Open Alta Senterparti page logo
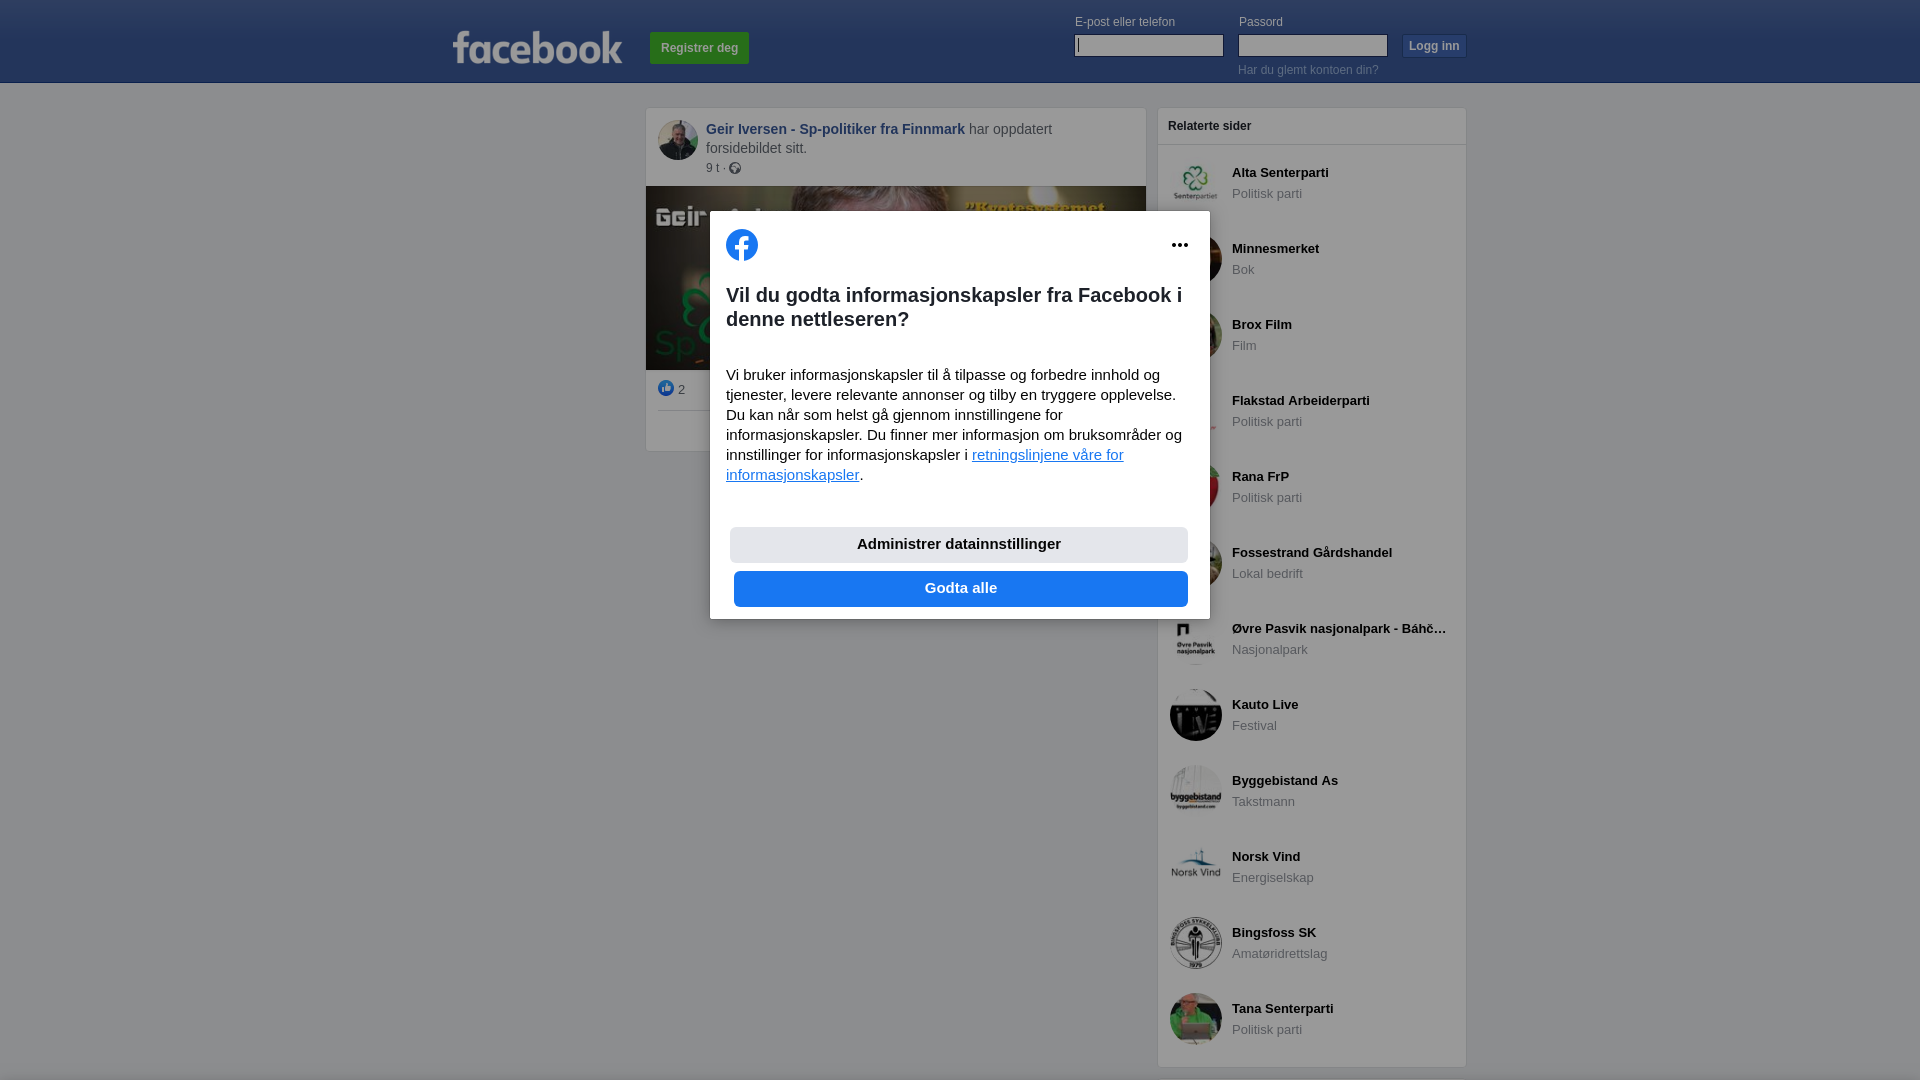 point(1196,183)
